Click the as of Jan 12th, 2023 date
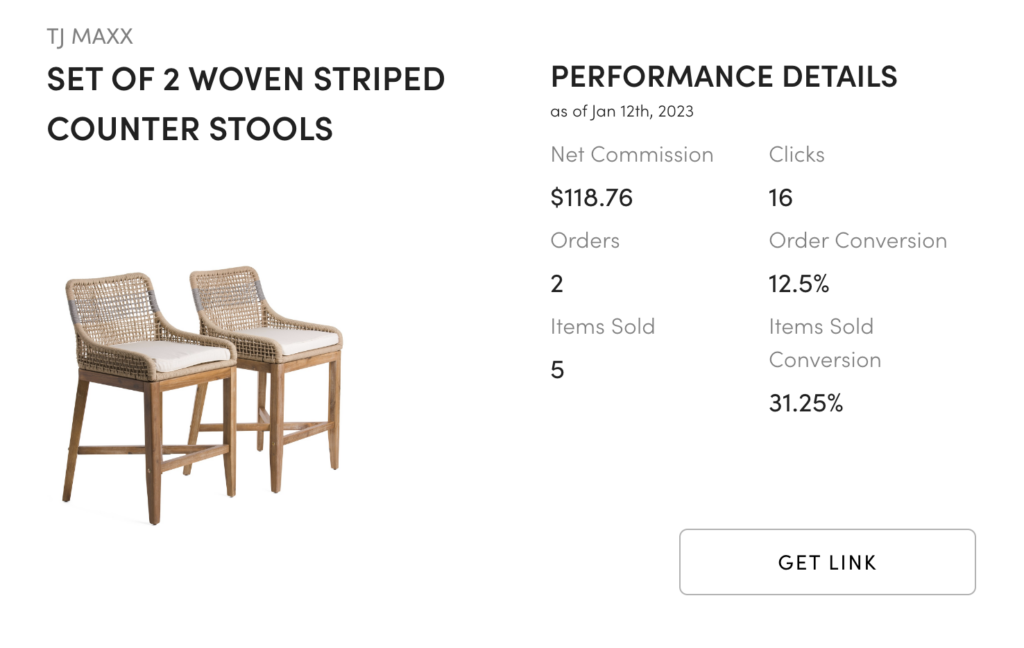Image resolution: width=1024 pixels, height=648 pixels. pyautogui.click(x=622, y=111)
